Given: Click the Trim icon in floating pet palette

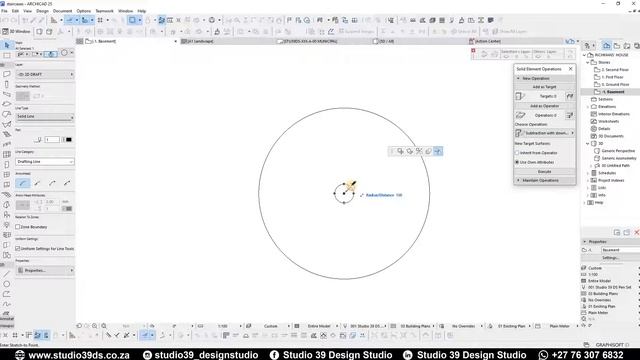Looking at the screenshot, I should click(x=419, y=151).
